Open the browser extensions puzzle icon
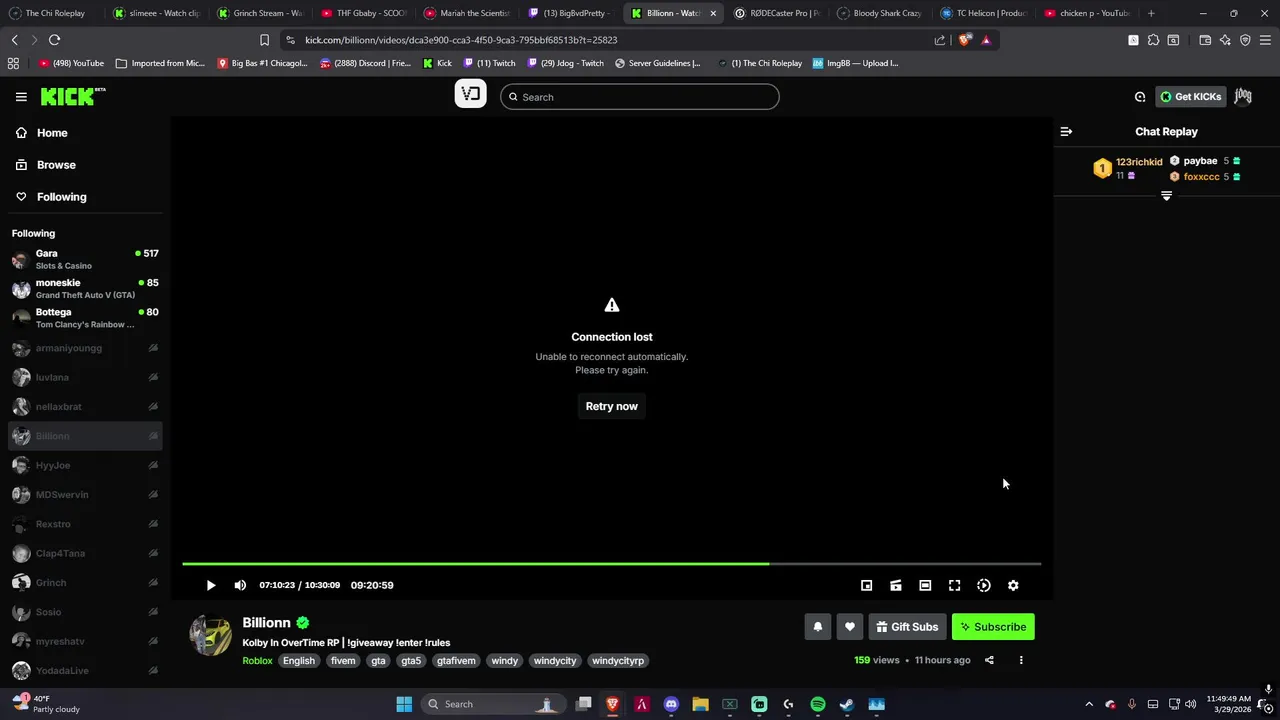1280x720 pixels. (1153, 40)
